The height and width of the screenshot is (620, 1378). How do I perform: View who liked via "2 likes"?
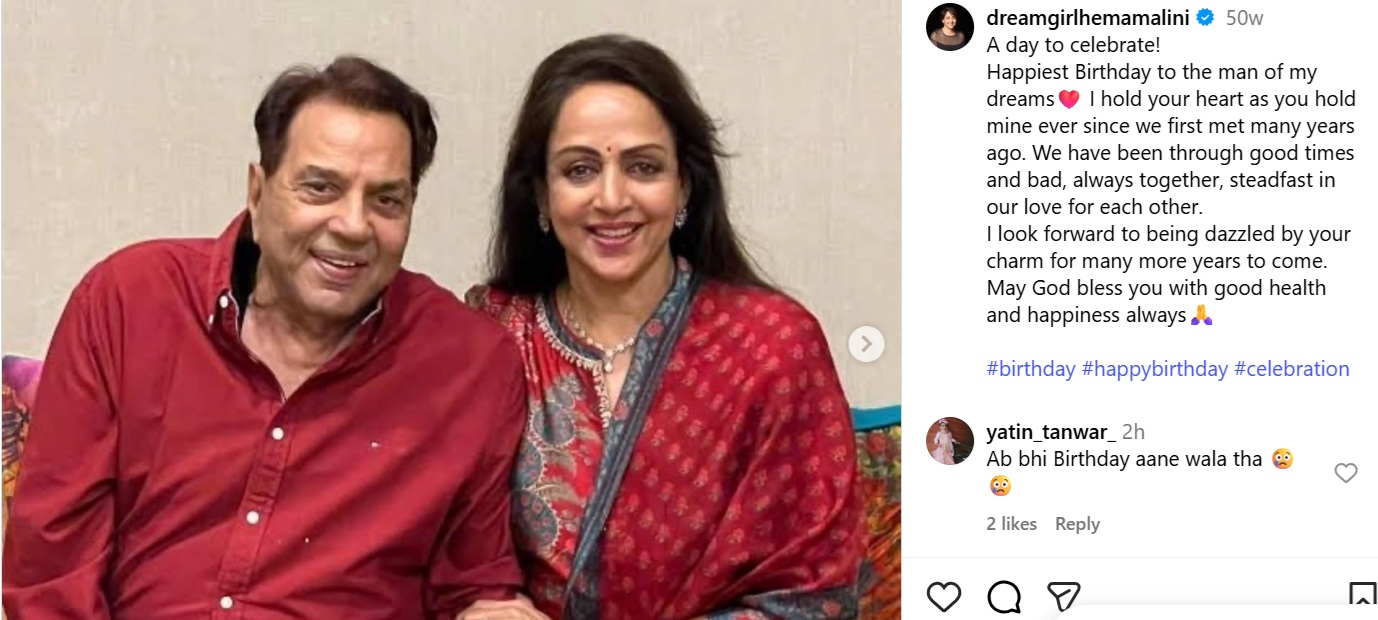(1011, 524)
